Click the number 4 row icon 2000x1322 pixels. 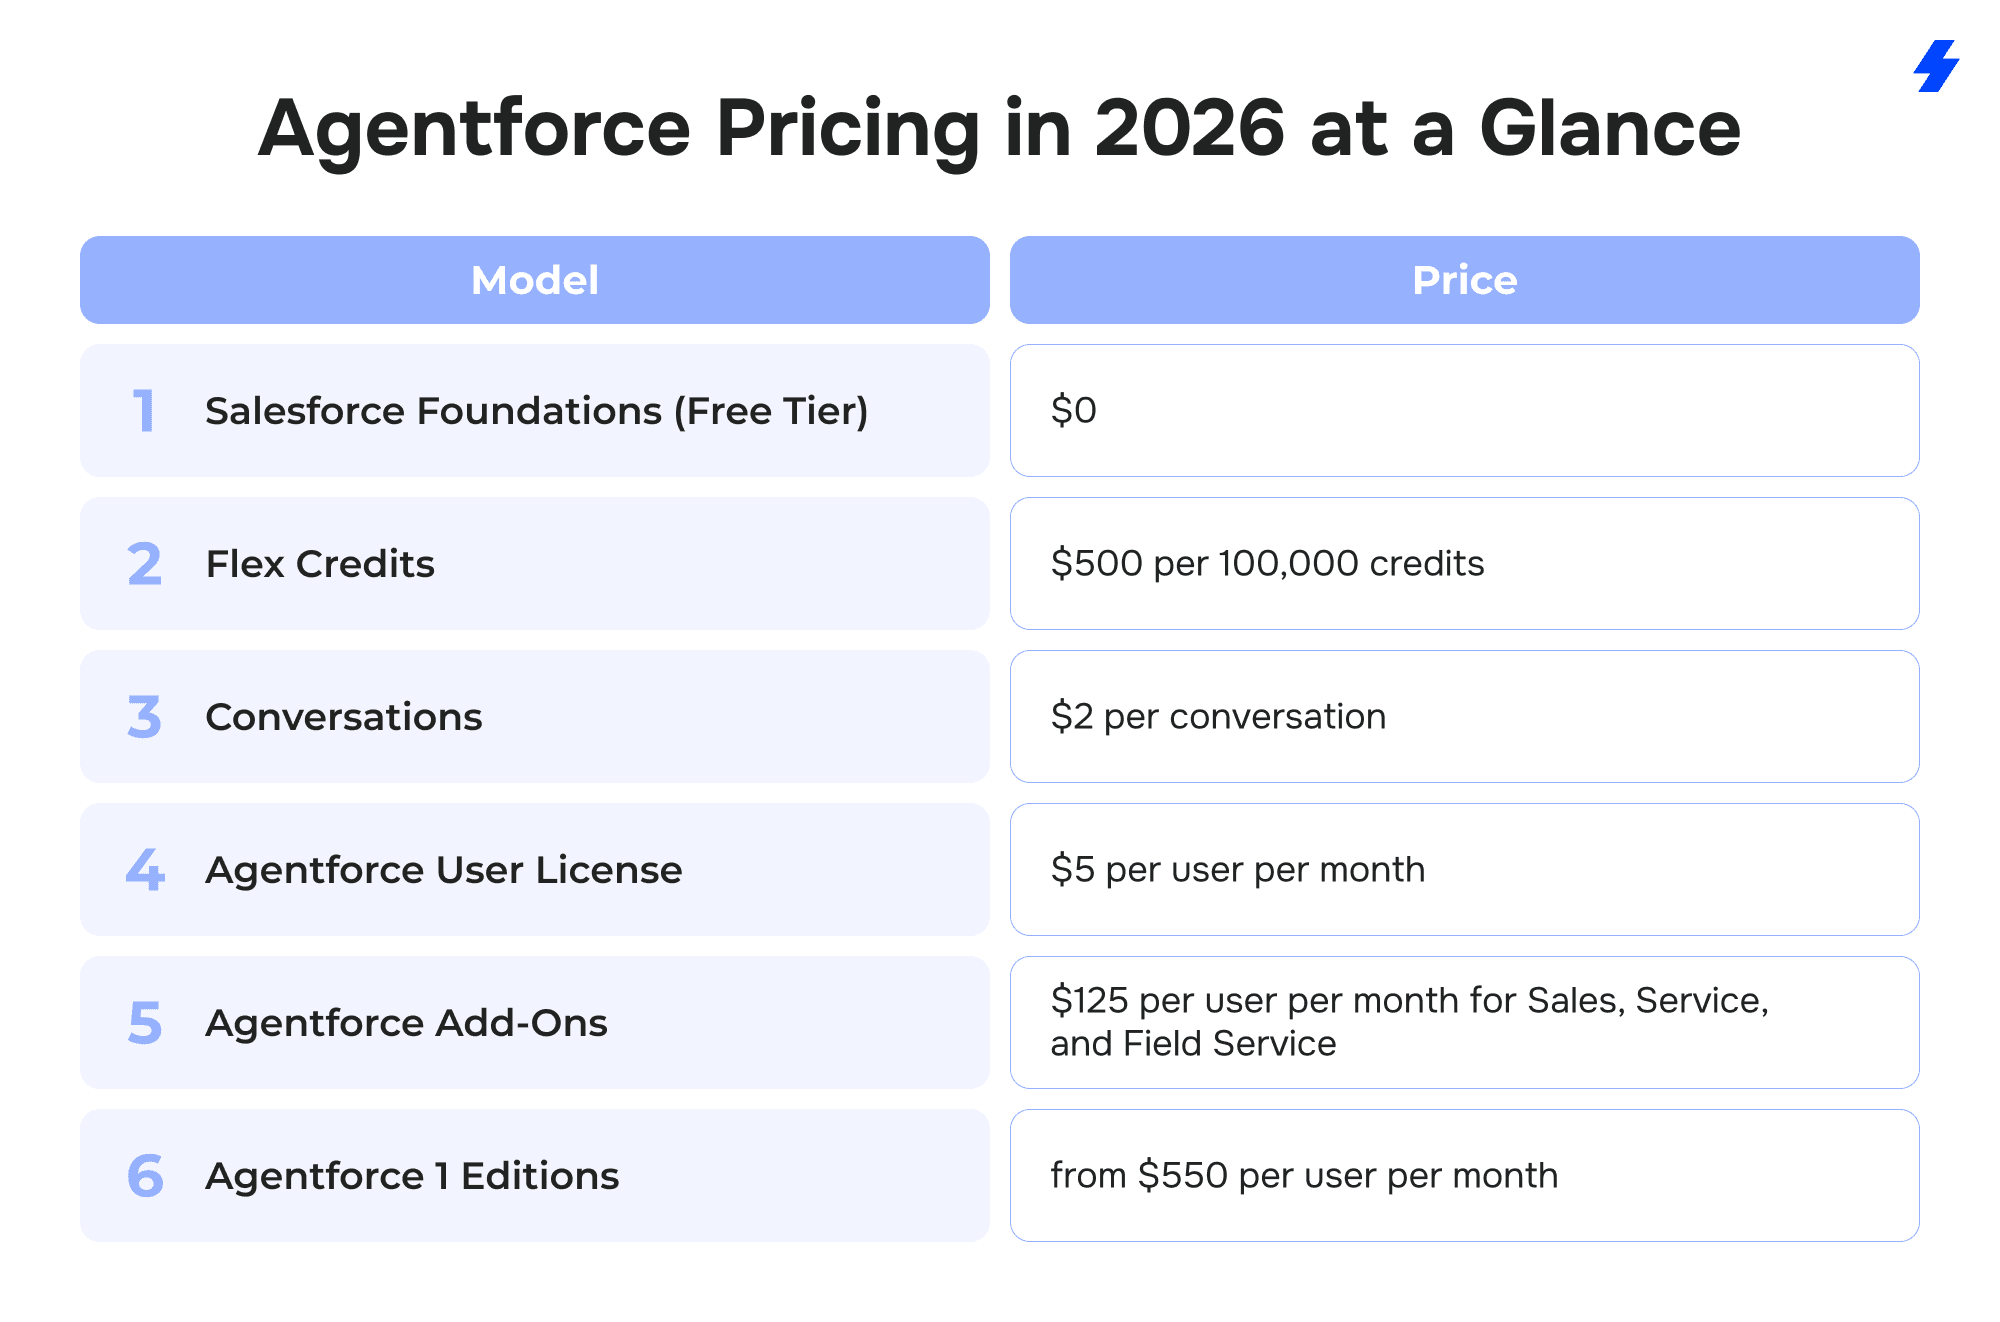click(x=145, y=870)
